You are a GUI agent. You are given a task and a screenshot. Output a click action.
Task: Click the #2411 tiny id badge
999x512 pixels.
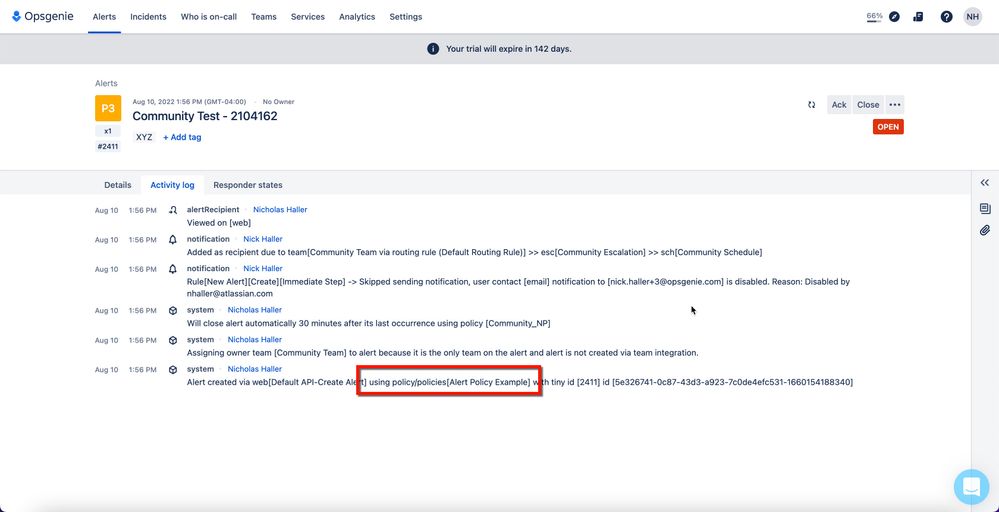(108, 146)
